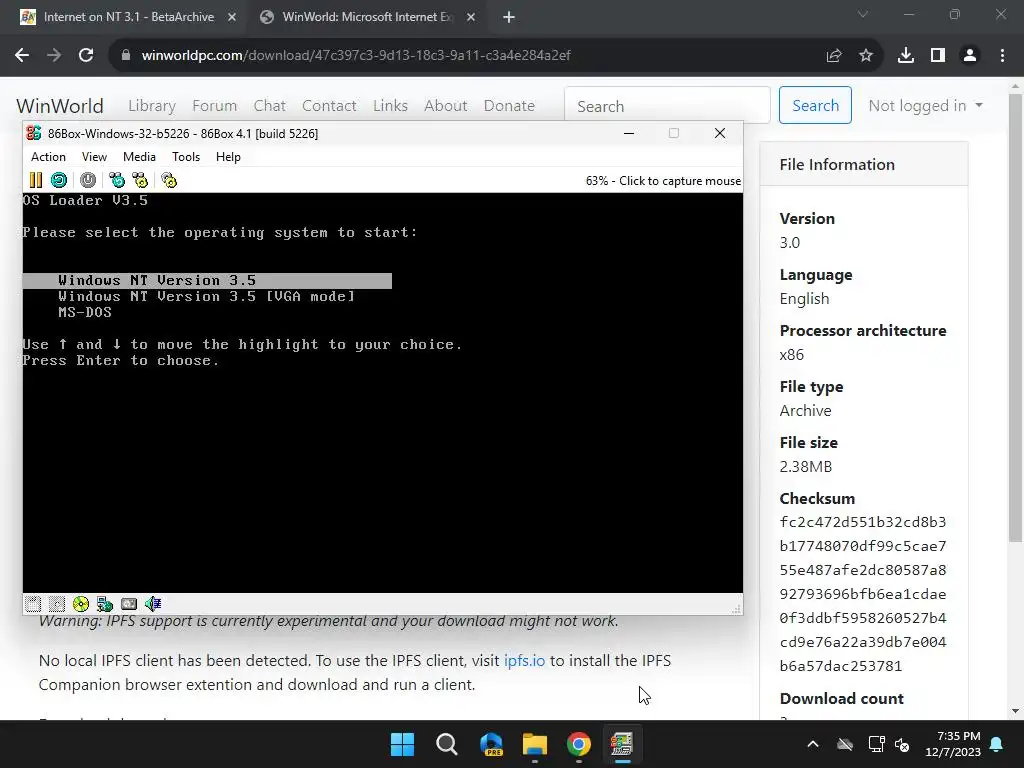Image resolution: width=1024 pixels, height=768 pixels.
Task: Open the clock and date in taskbar
Action: click(953, 744)
